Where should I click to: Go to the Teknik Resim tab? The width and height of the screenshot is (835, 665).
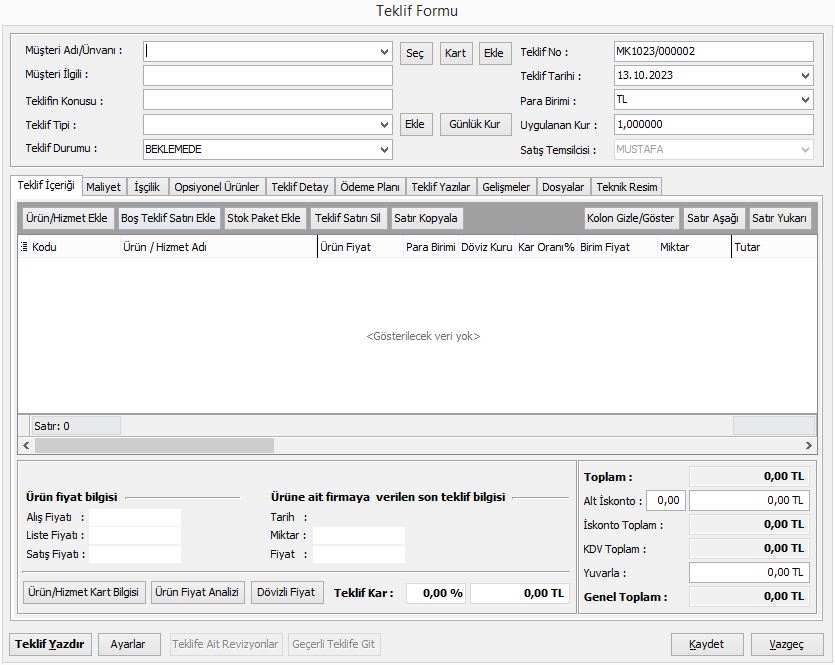coord(627,187)
